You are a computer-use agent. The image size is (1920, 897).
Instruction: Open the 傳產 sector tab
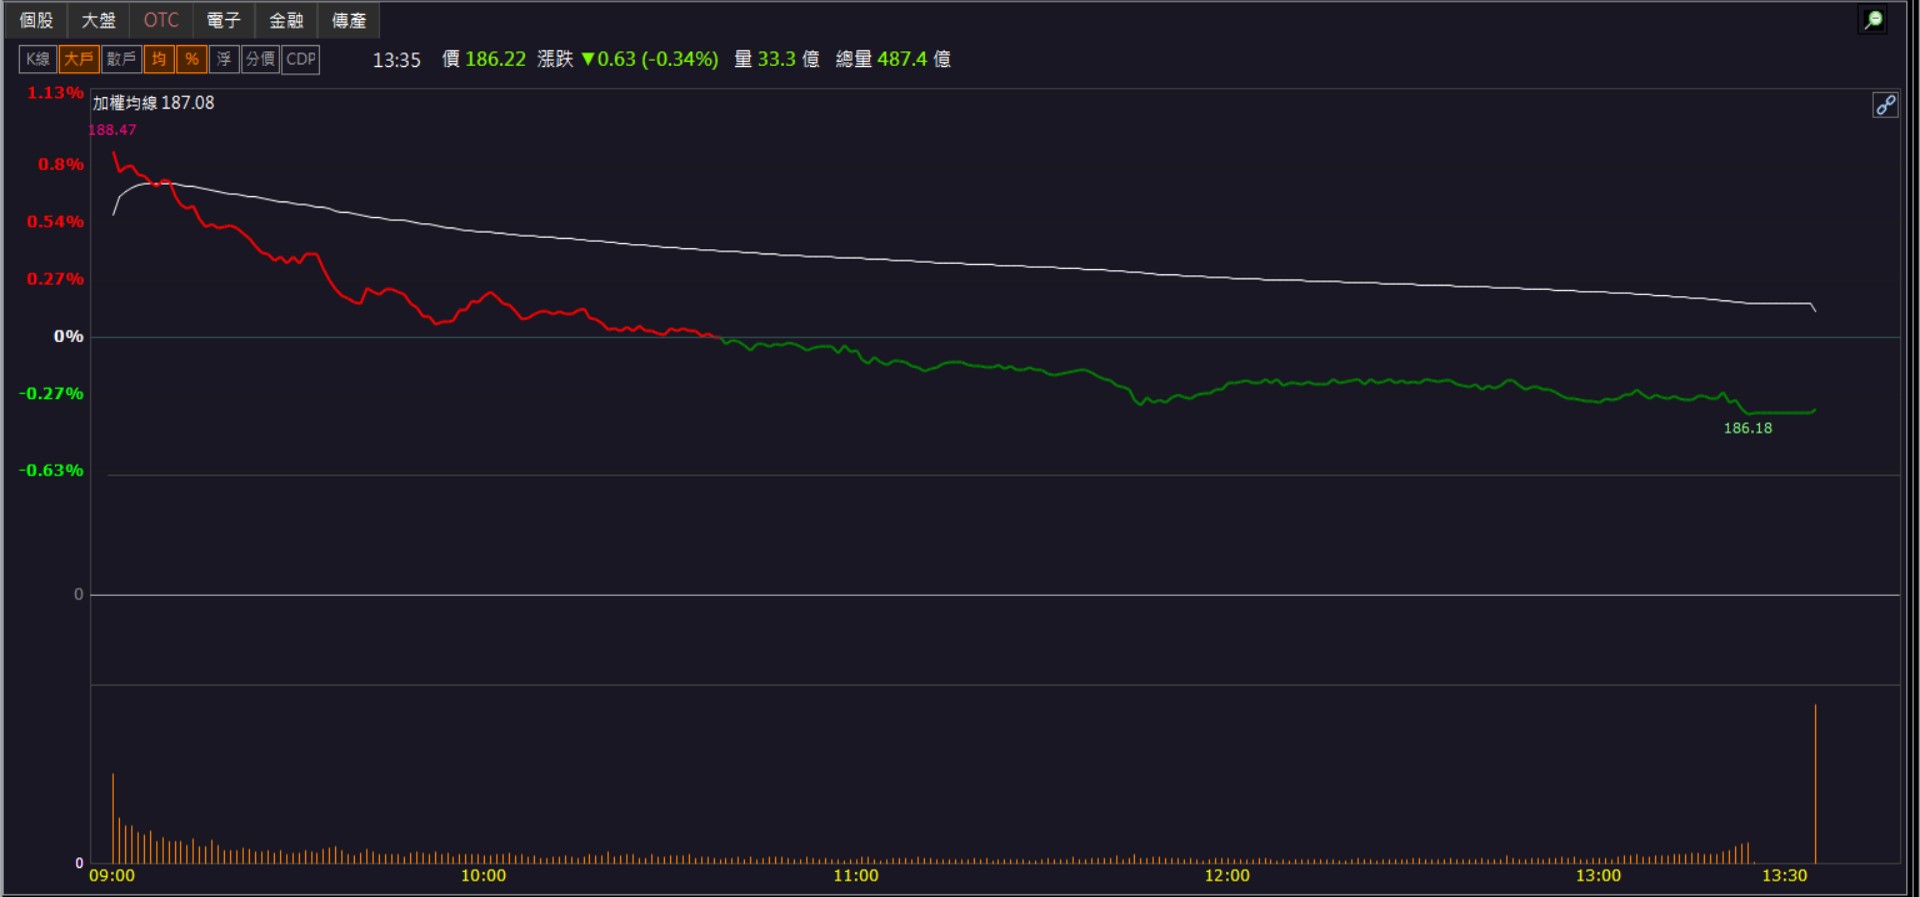(x=349, y=20)
